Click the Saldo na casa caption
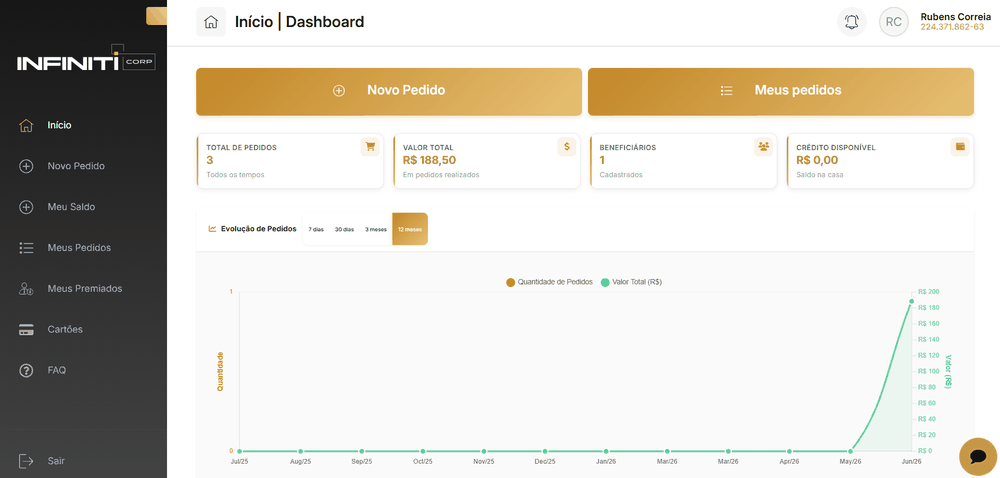 click(x=820, y=175)
